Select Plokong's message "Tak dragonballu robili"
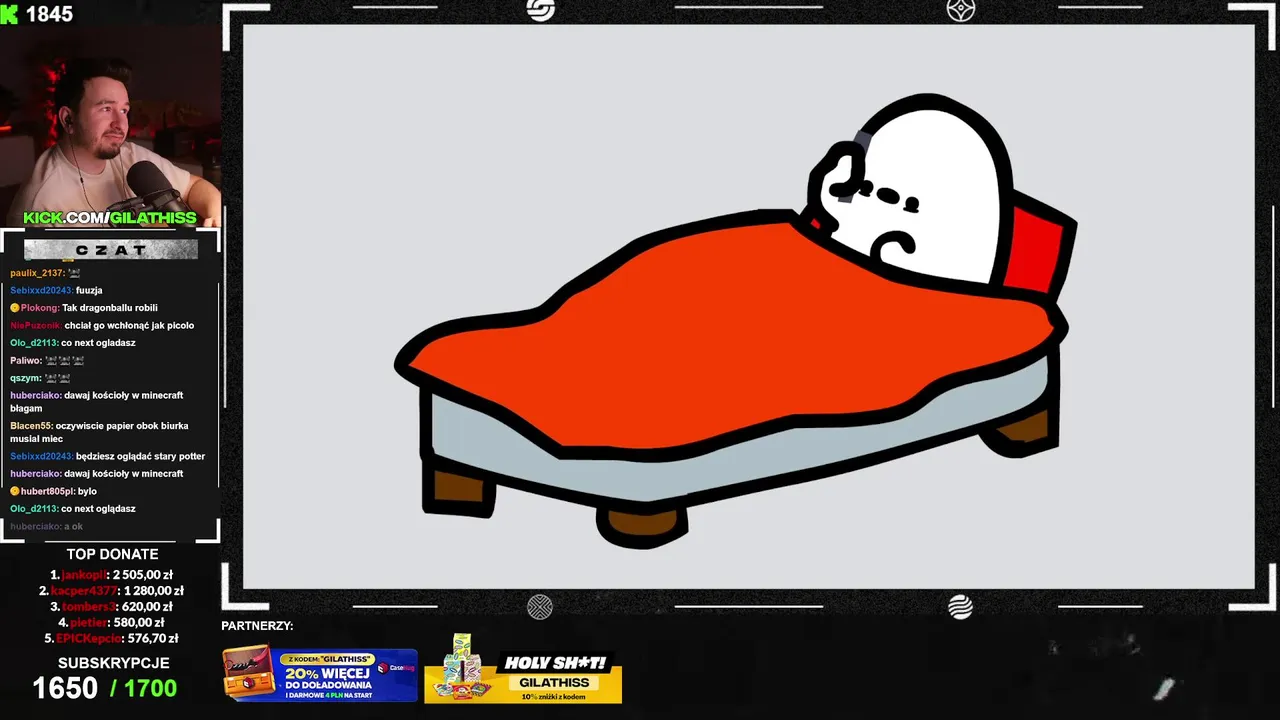This screenshot has width=1280, height=720. (110, 308)
